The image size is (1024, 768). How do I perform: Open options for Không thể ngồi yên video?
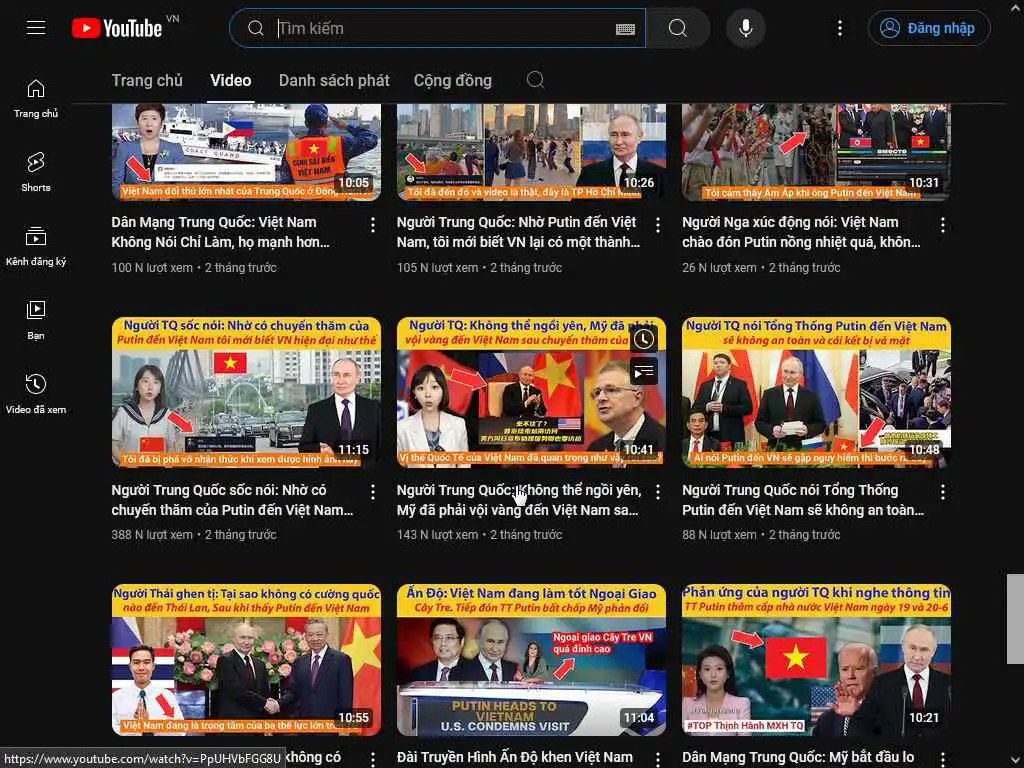pyautogui.click(x=658, y=492)
